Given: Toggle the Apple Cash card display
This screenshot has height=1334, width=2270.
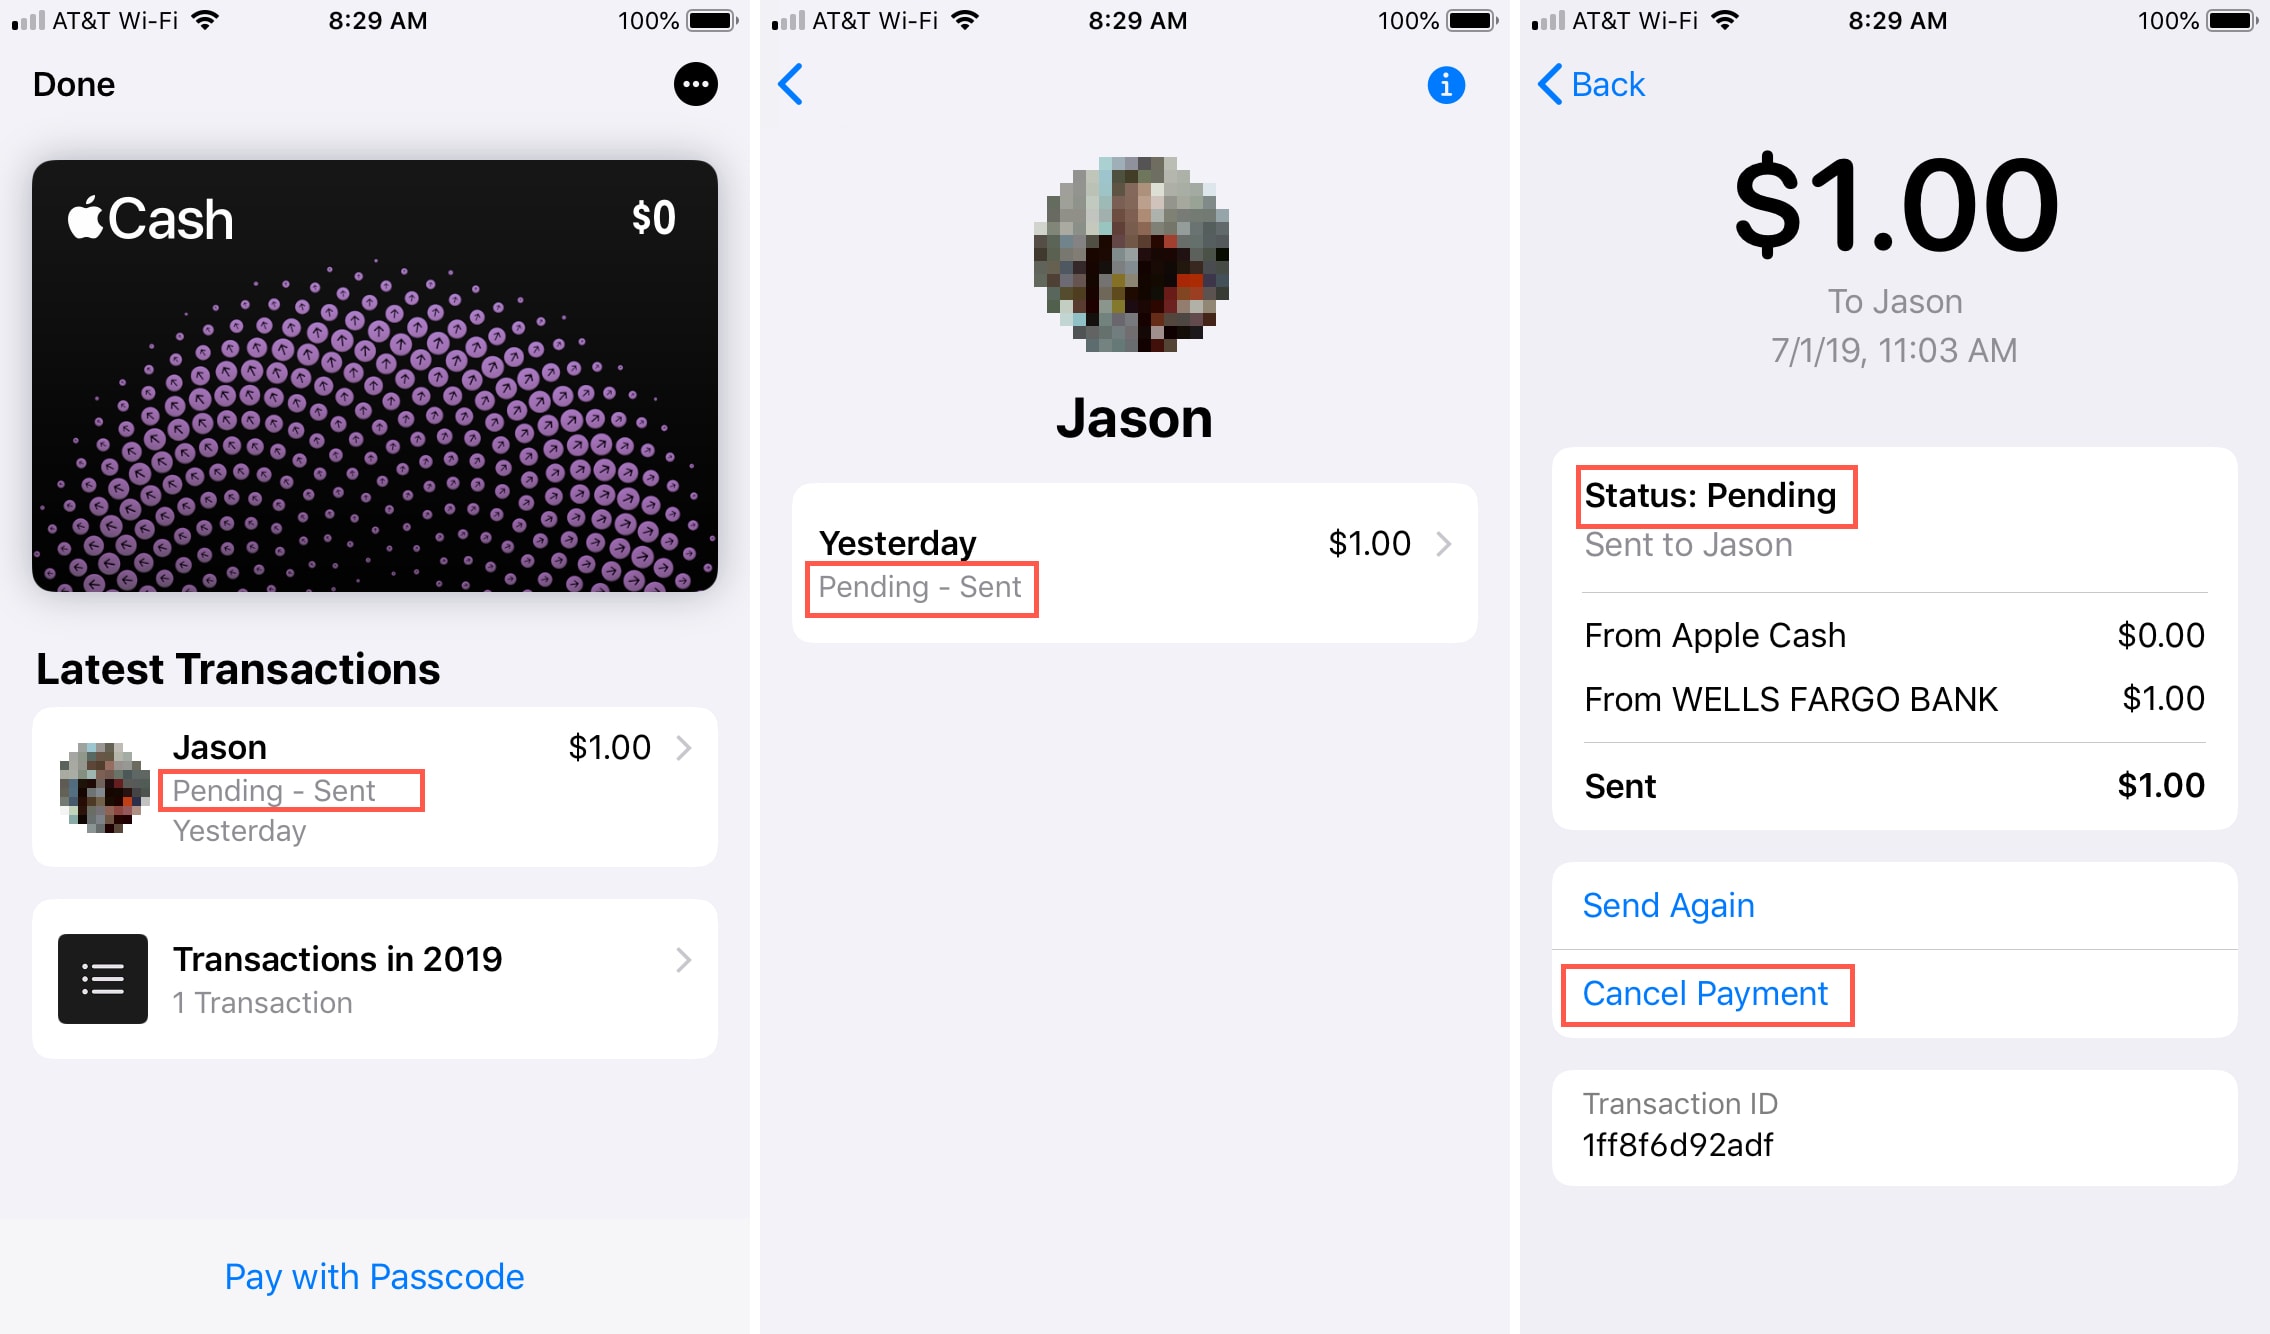Looking at the screenshot, I should coord(378,386).
